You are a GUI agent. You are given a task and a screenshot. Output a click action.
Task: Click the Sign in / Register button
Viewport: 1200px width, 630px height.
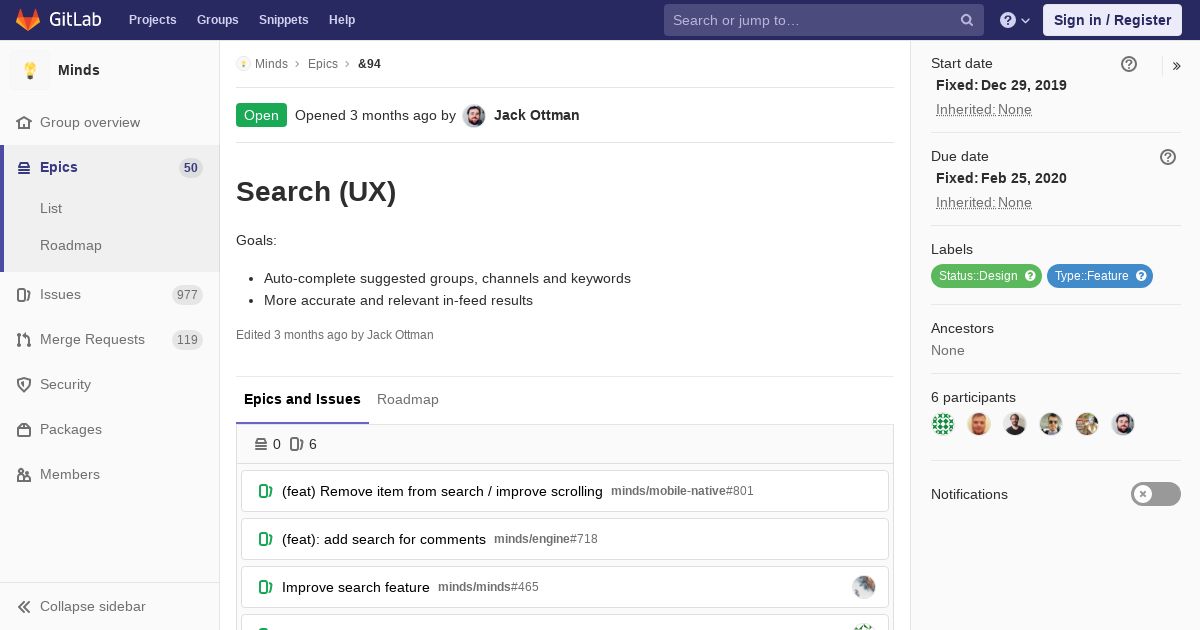point(1112,20)
